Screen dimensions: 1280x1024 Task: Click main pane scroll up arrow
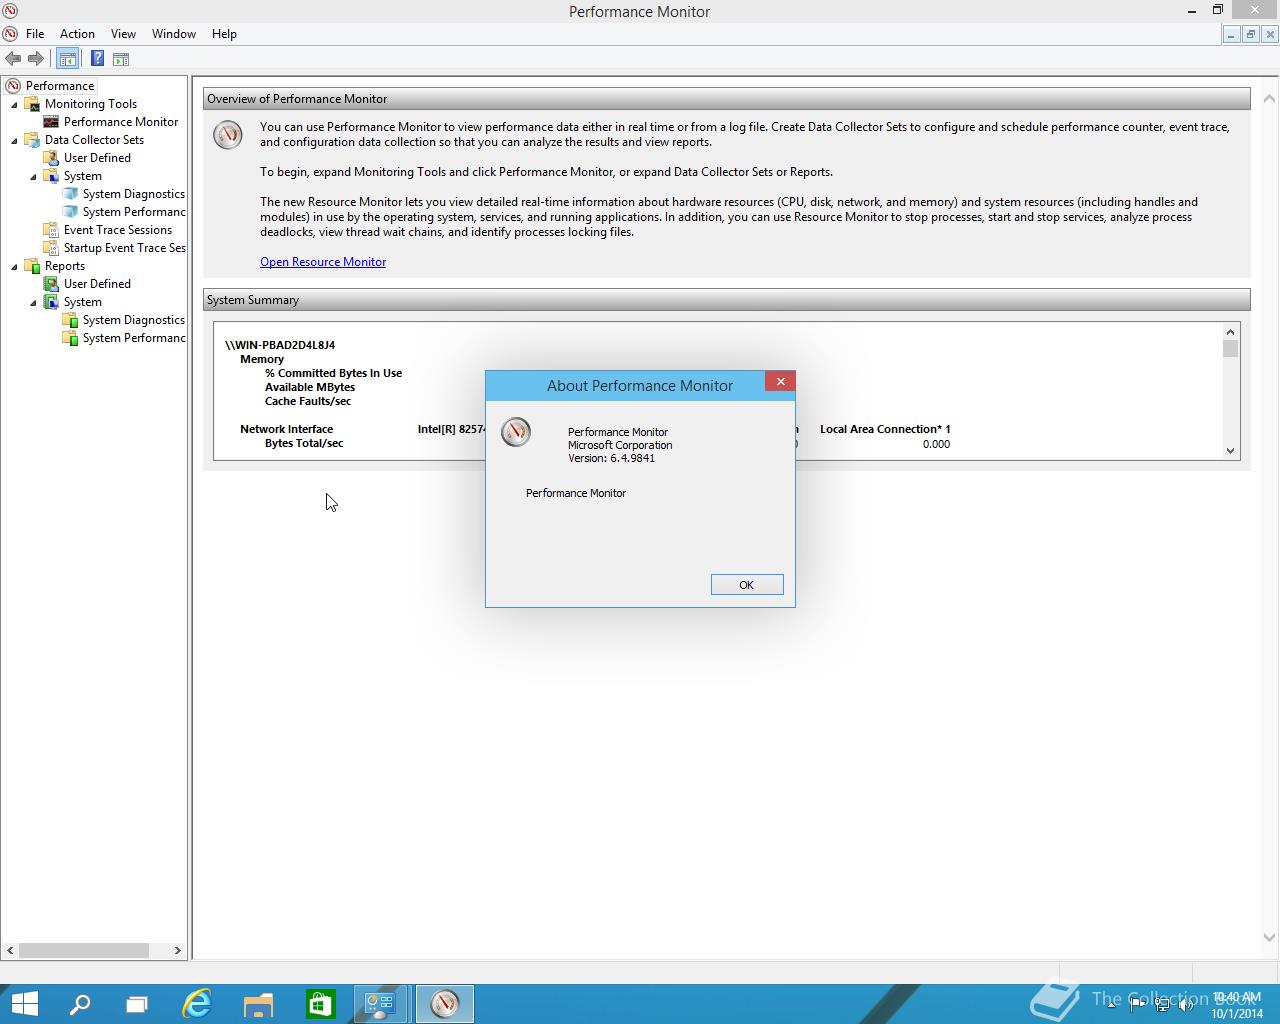[1269, 99]
